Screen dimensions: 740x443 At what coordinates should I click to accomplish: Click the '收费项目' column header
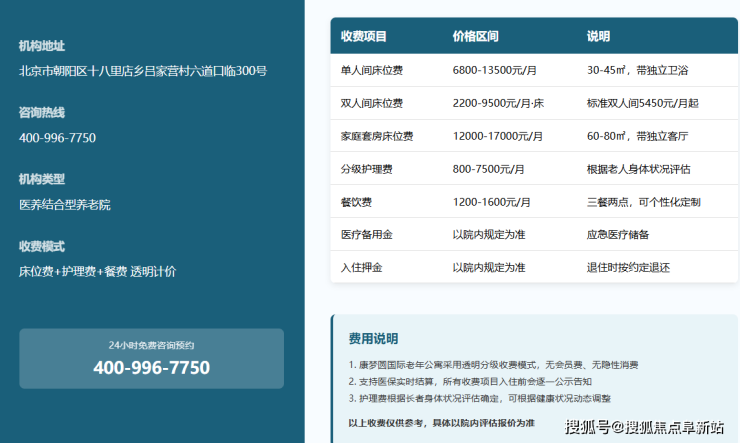(x=363, y=36)
